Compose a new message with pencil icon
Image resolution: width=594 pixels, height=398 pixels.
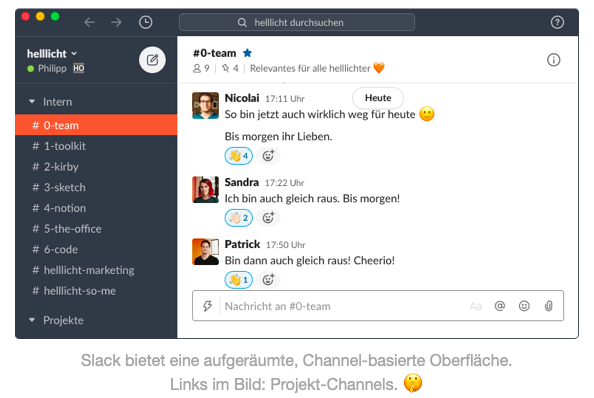click(152, 60)
